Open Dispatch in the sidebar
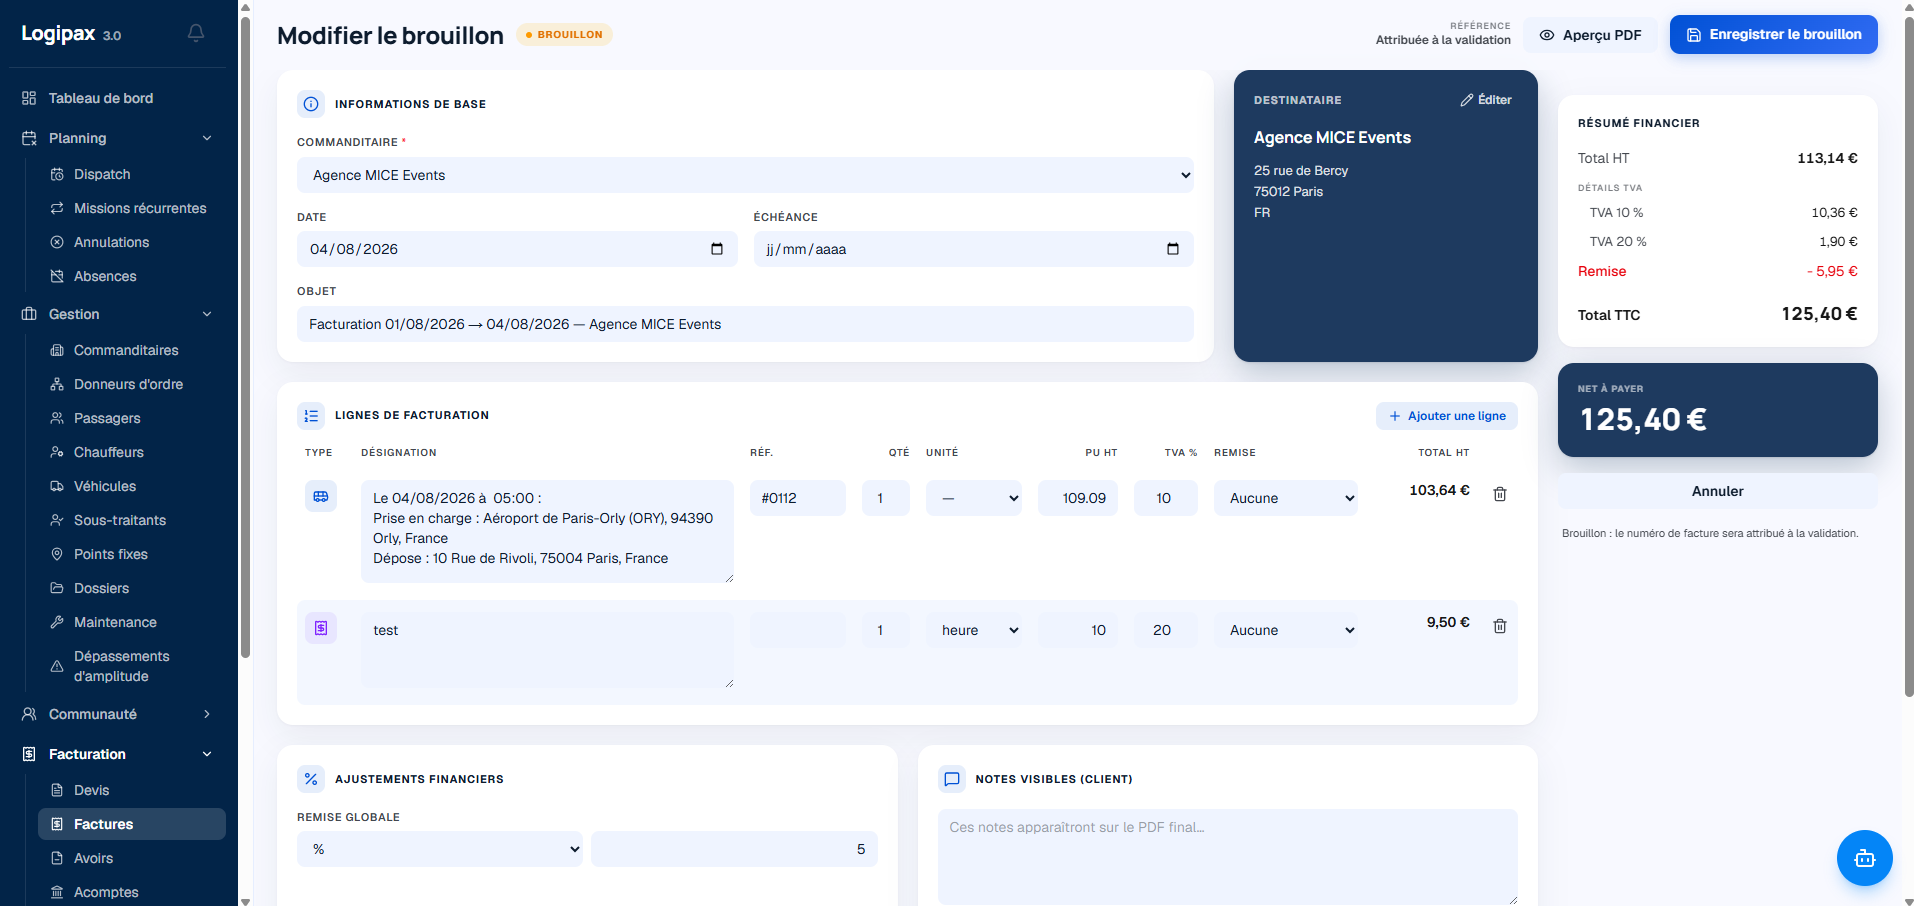This screenshot has width=1914, height=906. pyautogui.click(x=132, y=174)
